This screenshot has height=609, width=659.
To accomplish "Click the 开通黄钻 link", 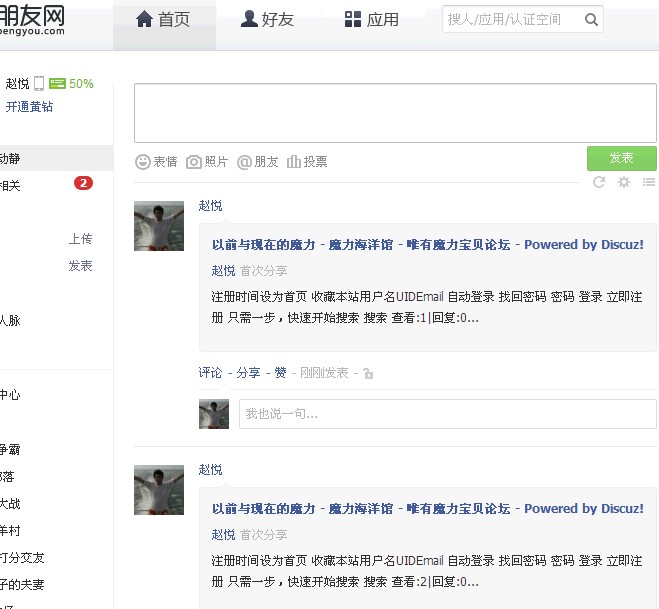I will 30,107.
